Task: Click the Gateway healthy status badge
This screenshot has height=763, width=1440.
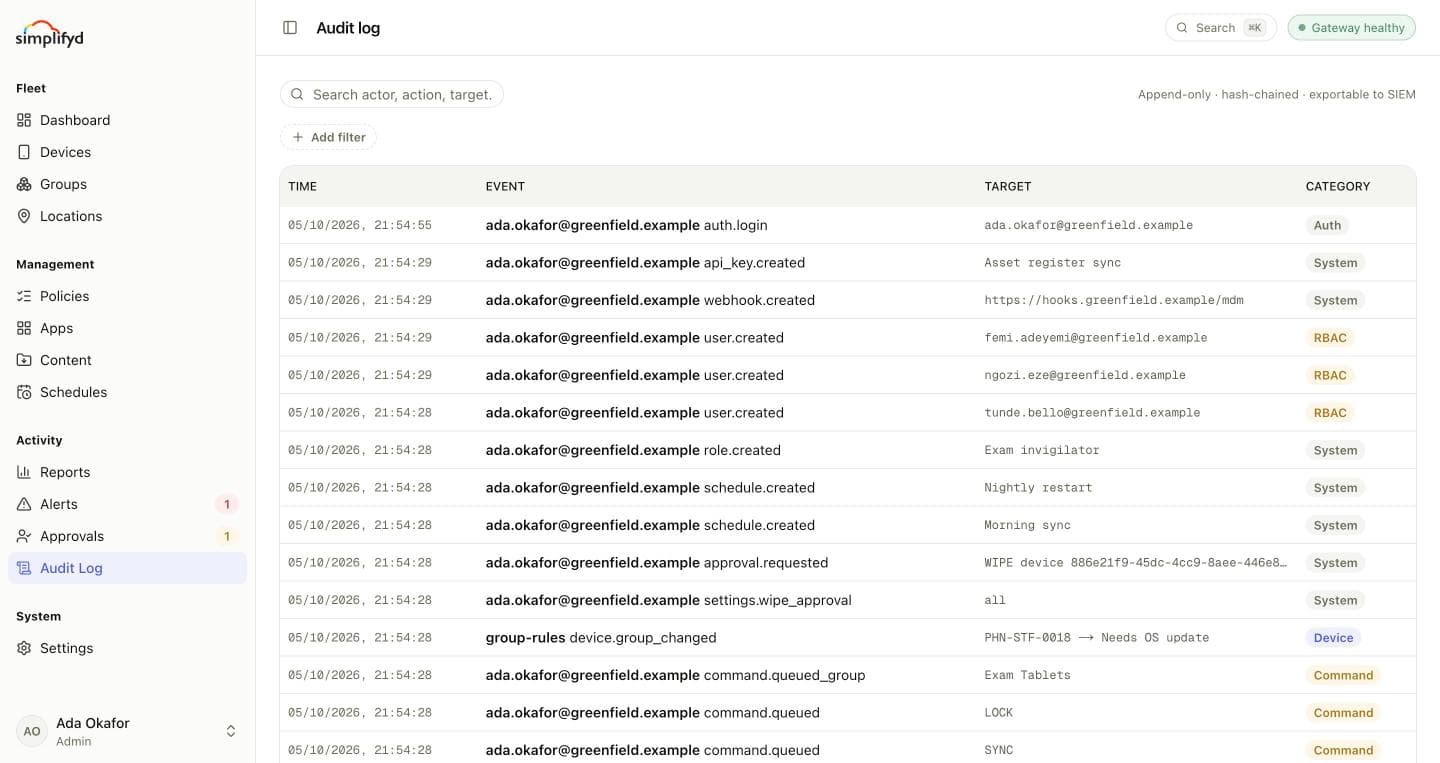Action: pyautogui.click(x=1352, y=28)
